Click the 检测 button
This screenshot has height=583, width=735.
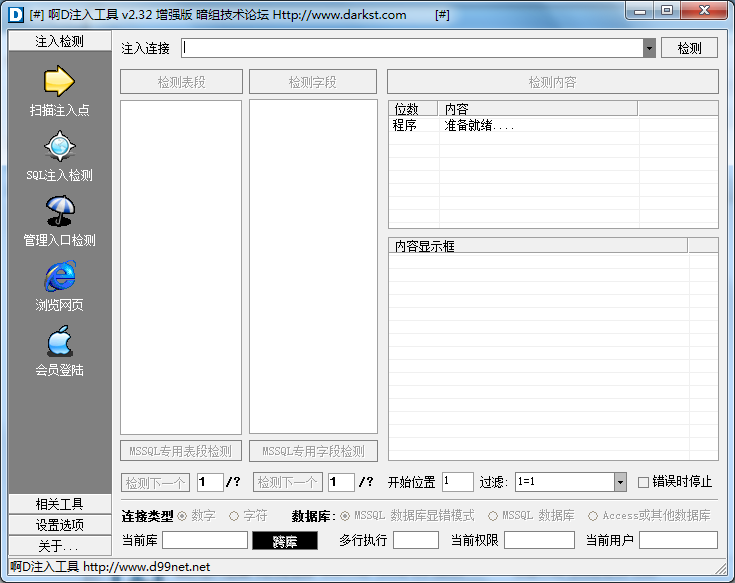point(689,48)
